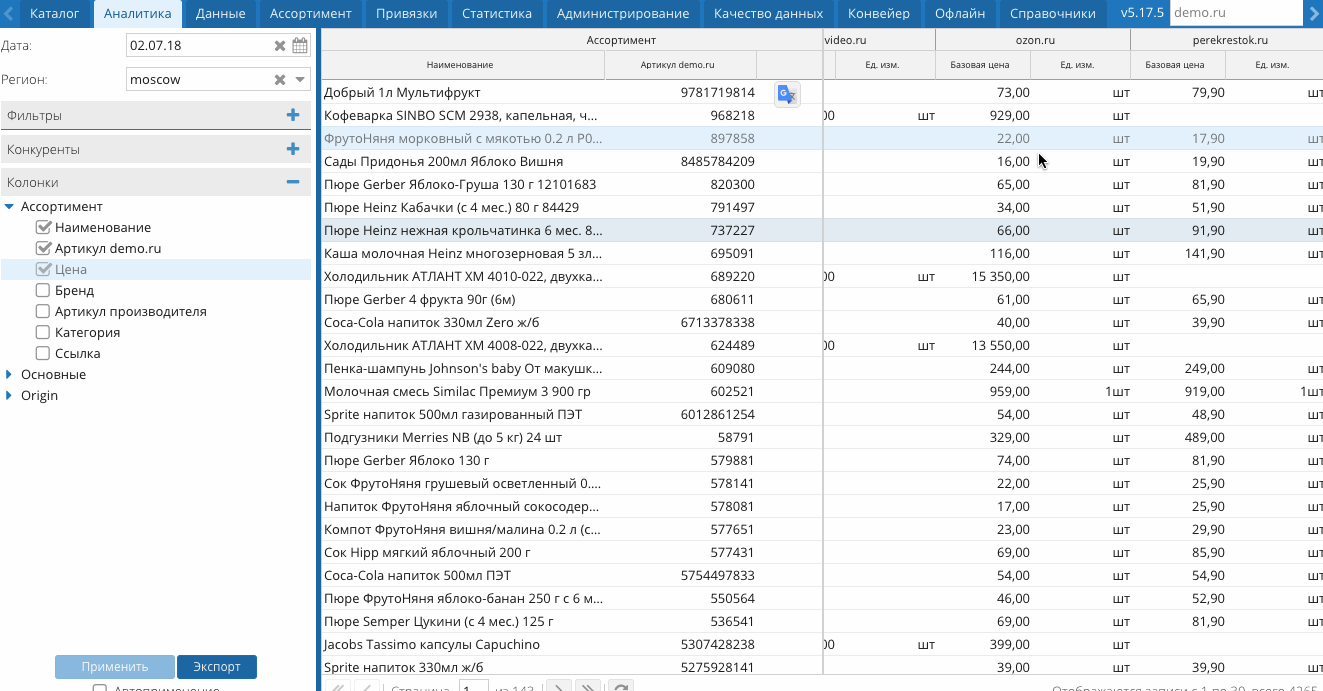1323x691 pixels.
Task: Expand the Основные tree node
Action: tap(10, 374)
